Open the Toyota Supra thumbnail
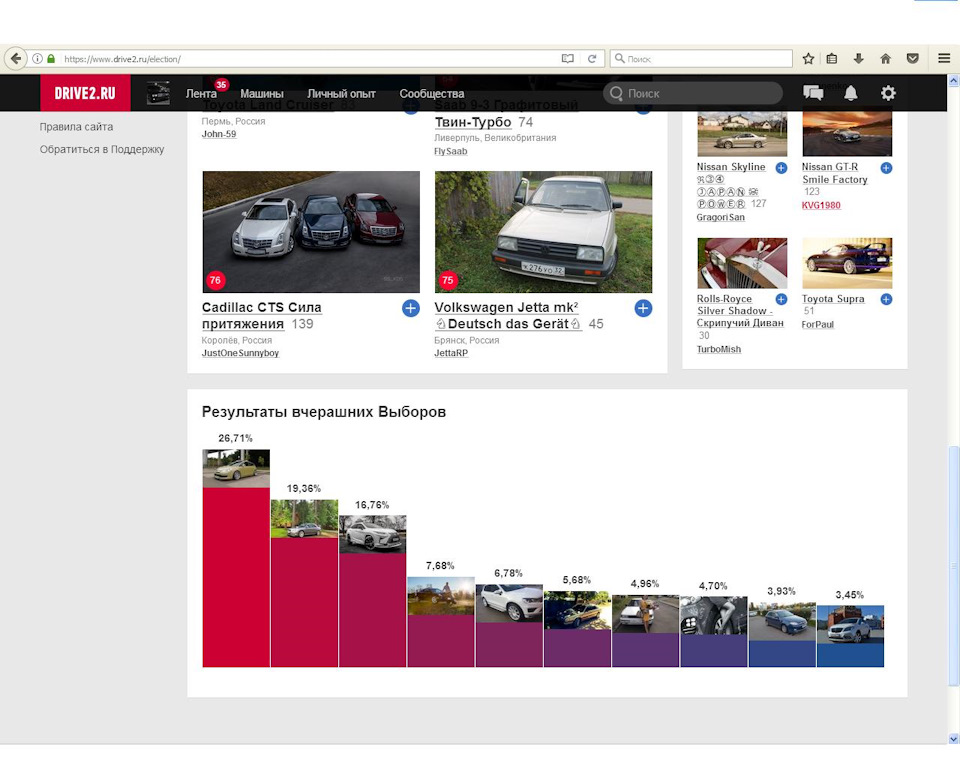Viewport: 960px width, 768px height. click(x=847, y=263)
